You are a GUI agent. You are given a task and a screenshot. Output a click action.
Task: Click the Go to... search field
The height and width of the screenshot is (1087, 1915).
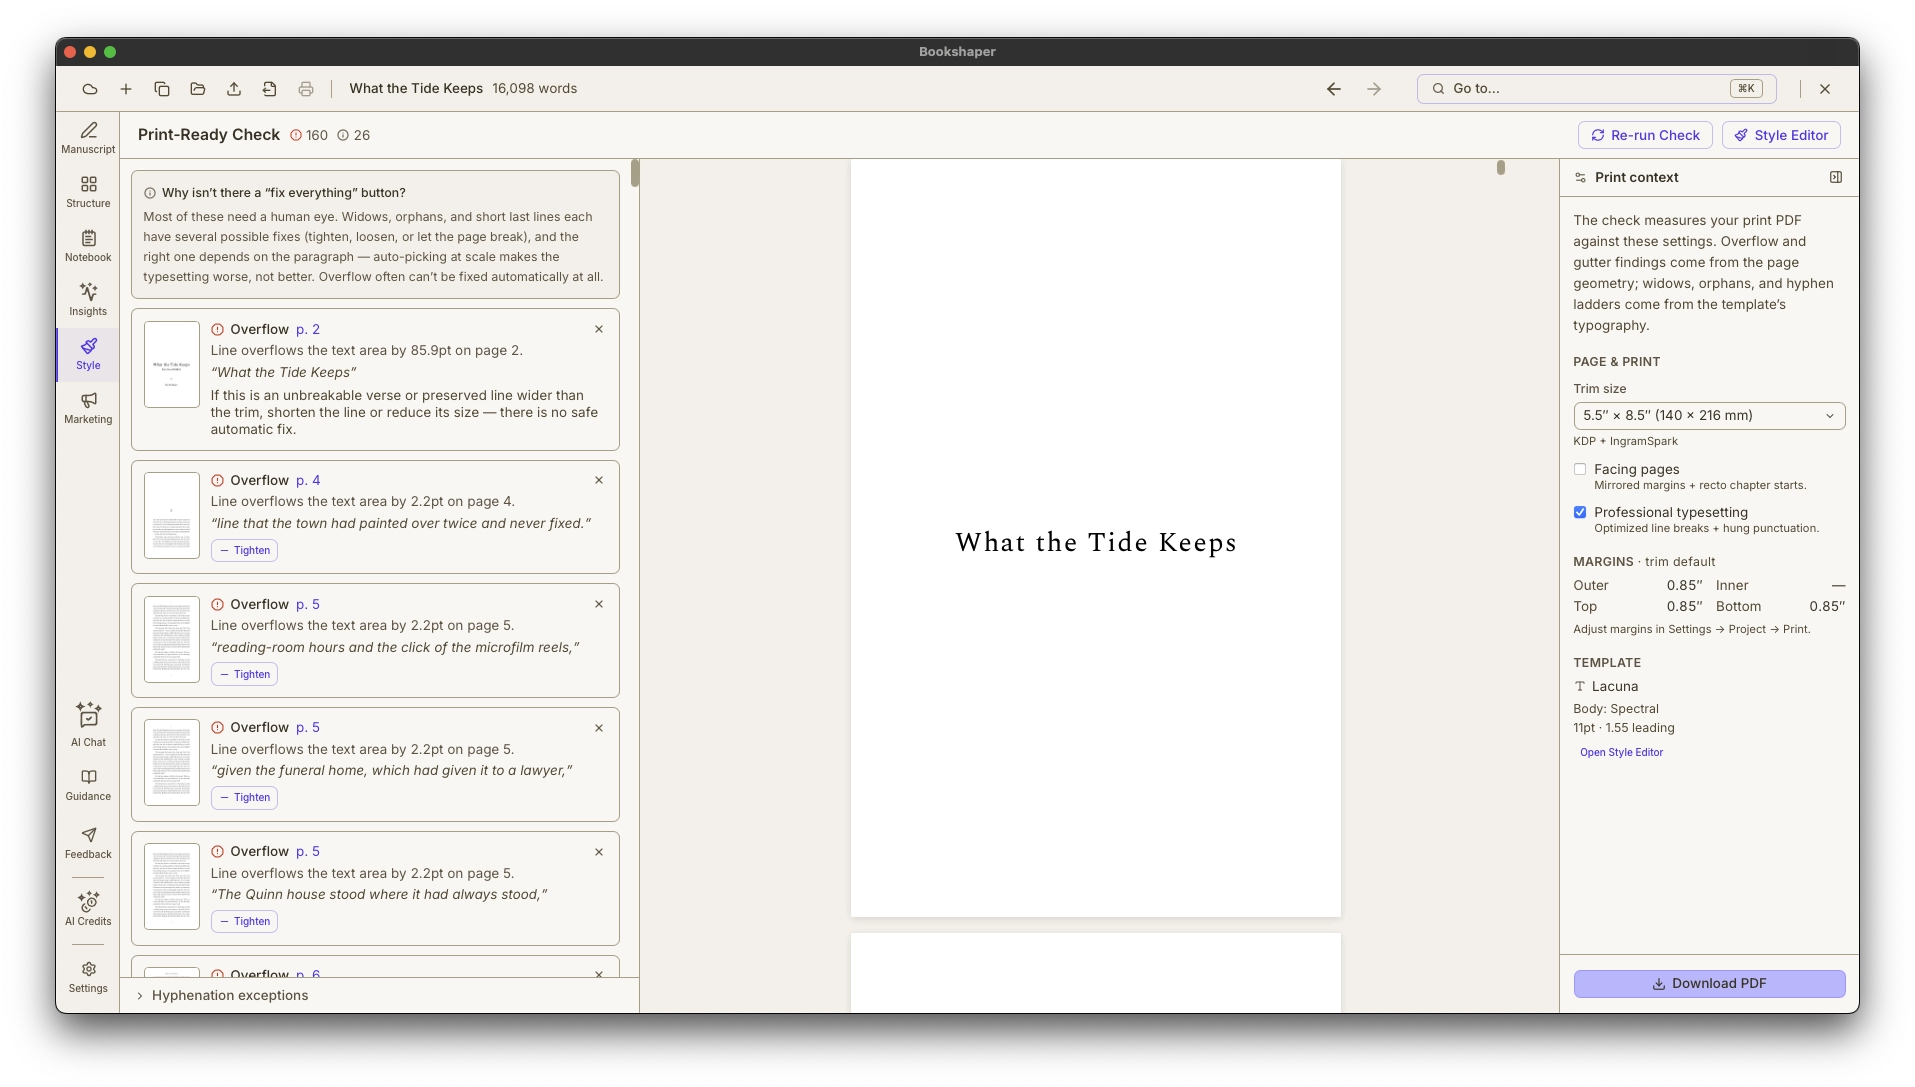coord(1596,89)
